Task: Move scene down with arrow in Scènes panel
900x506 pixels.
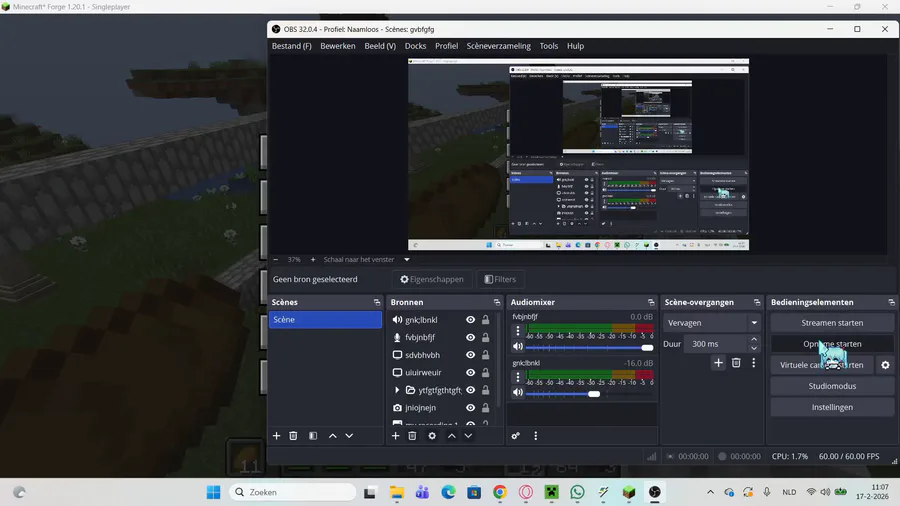Action: 349,436
